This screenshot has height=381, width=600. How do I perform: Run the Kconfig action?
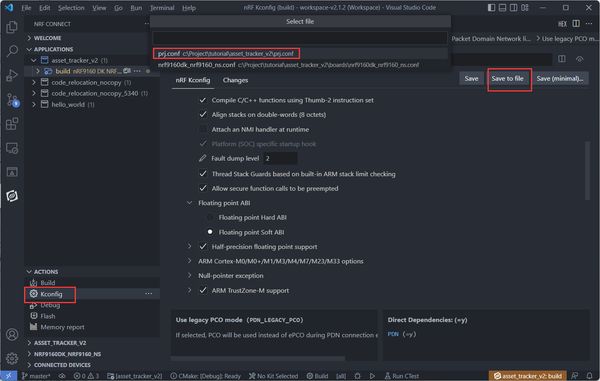pos(51,294)
